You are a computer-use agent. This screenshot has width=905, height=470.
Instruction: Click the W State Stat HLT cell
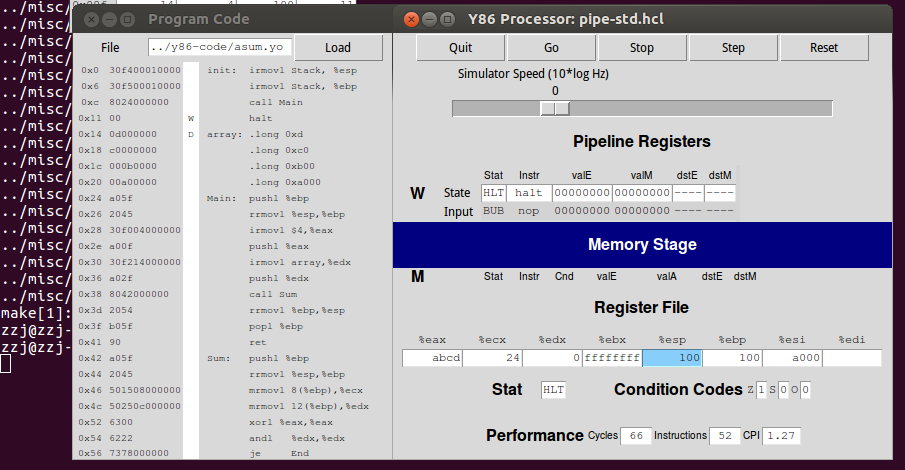coord(493,193)
